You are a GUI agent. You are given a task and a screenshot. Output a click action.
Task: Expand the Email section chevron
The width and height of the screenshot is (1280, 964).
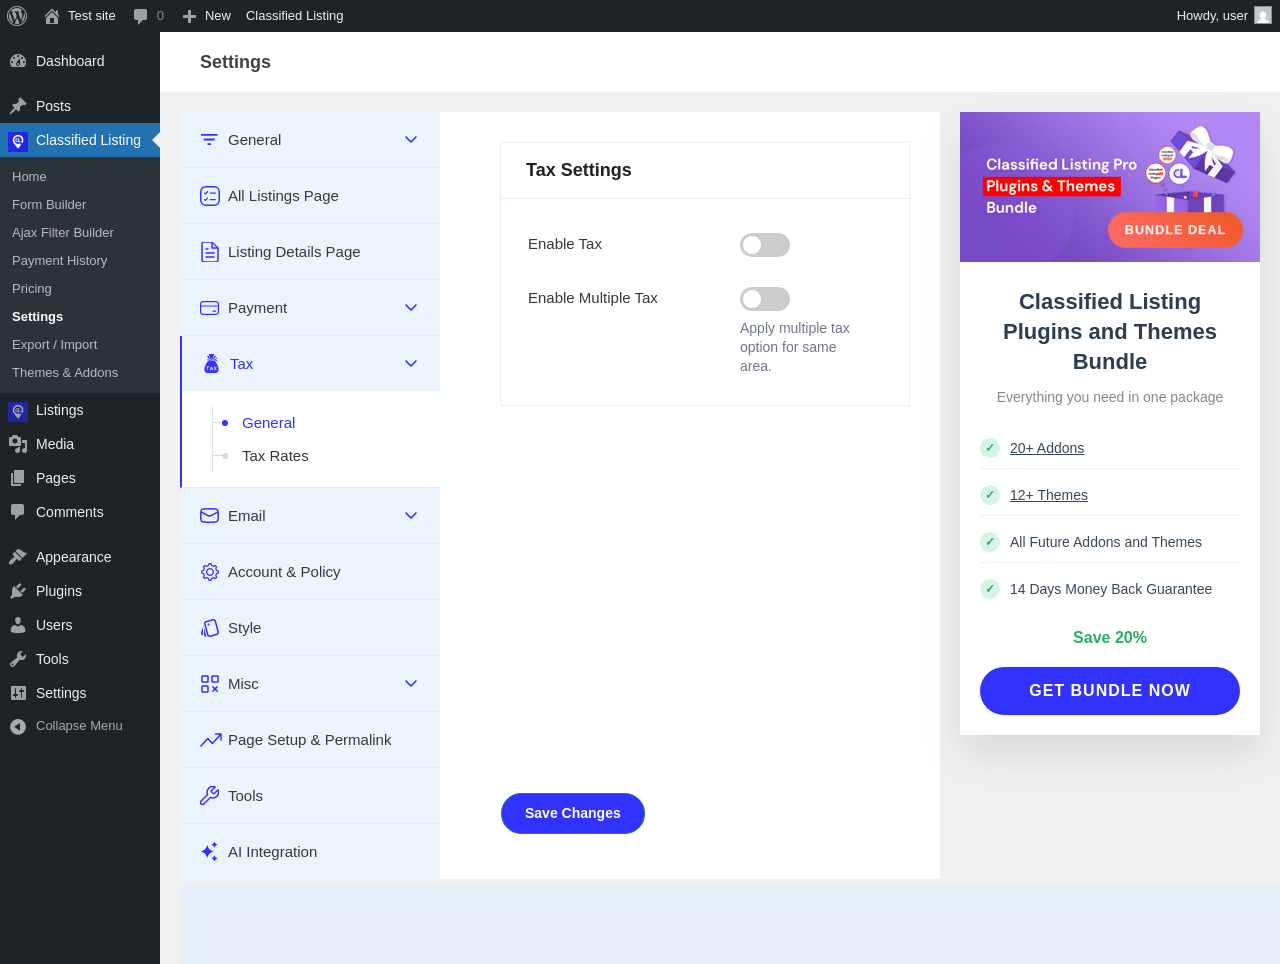tap(411, 516)
